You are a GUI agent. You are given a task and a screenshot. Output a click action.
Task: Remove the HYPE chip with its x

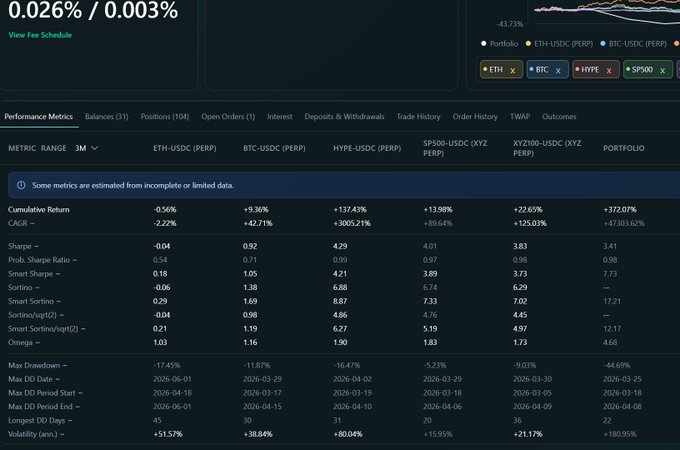pos(609,70)
